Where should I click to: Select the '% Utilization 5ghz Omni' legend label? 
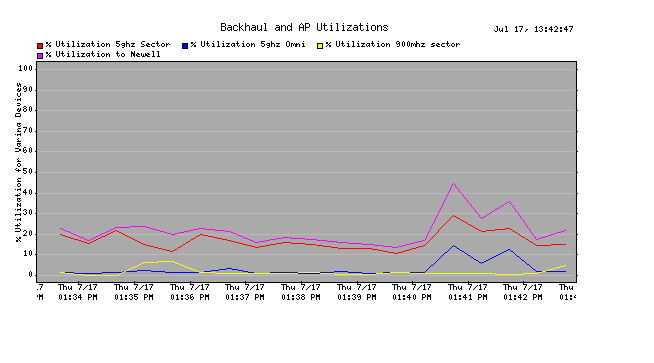248,44
